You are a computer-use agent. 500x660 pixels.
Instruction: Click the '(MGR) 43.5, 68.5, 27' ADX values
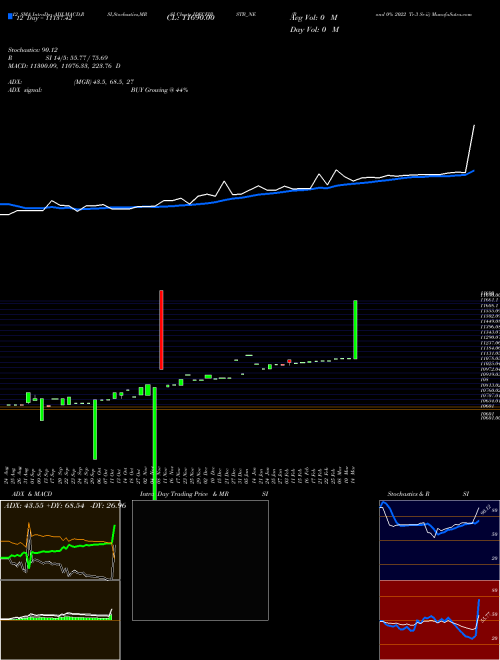tap(104, 82)
